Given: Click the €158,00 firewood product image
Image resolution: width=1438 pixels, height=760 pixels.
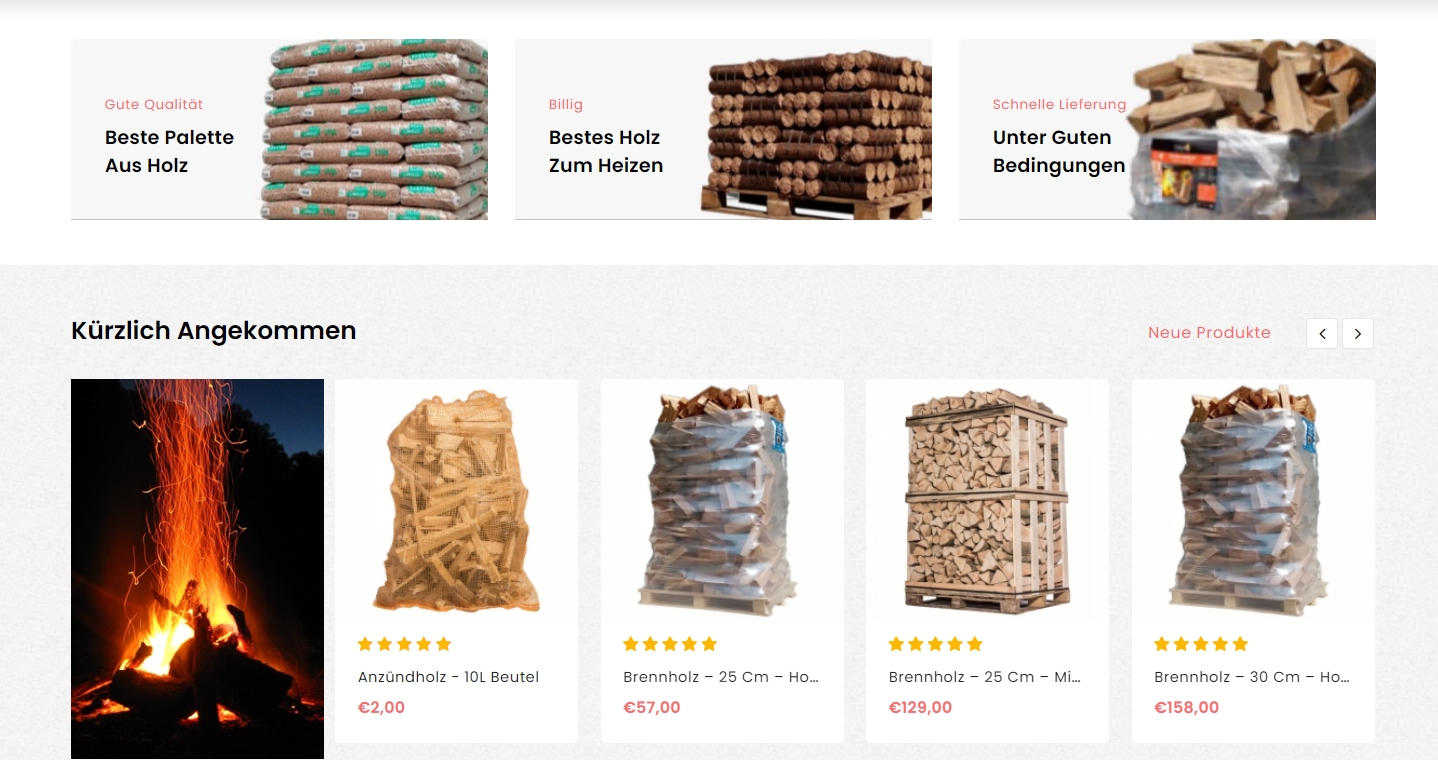Looking at the screenshot, I should [x=1253, y=500].
